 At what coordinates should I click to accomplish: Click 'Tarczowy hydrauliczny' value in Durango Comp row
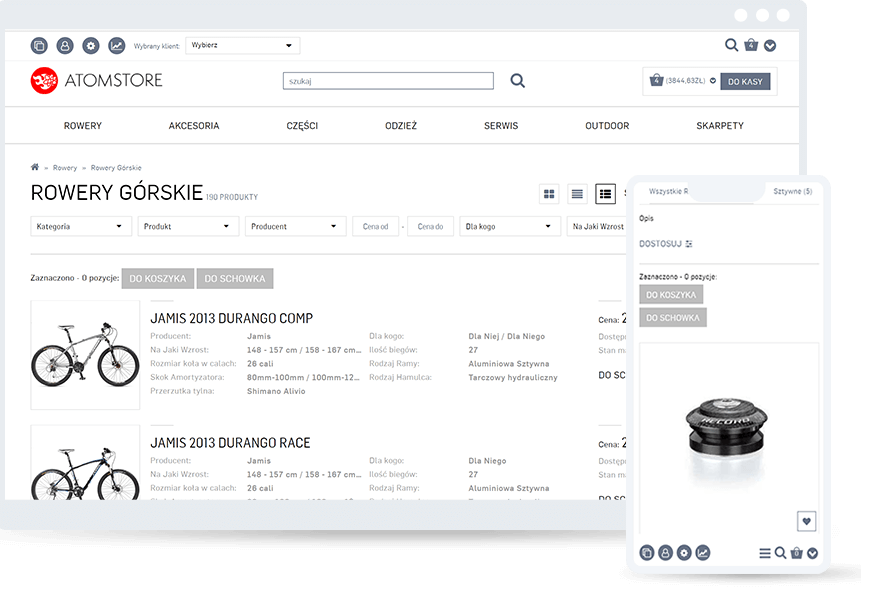[x=513, y=377]
